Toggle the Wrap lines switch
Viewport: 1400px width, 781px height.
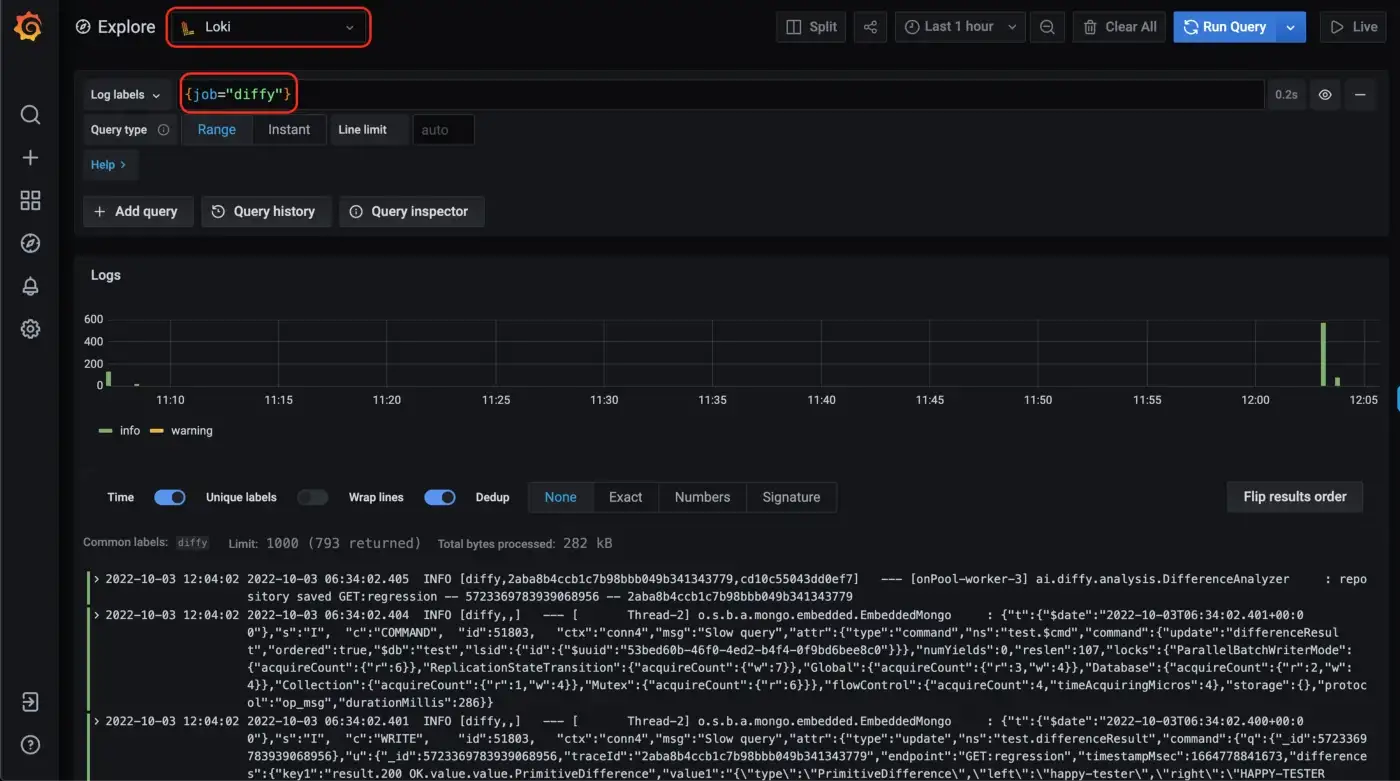(440, 497)
